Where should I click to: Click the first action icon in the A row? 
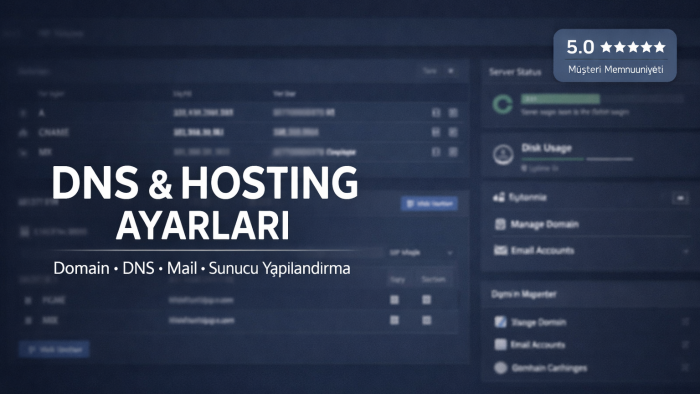click(x=436, y=113)
